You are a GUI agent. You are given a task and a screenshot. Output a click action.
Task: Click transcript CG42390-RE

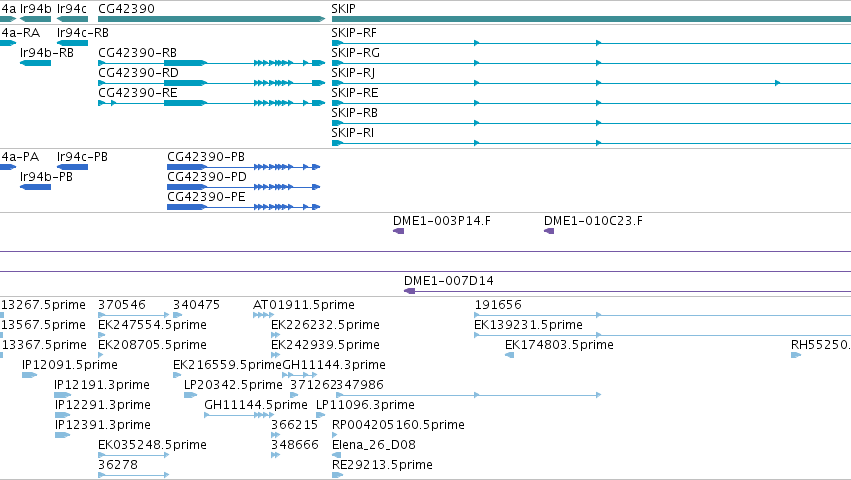212,103
